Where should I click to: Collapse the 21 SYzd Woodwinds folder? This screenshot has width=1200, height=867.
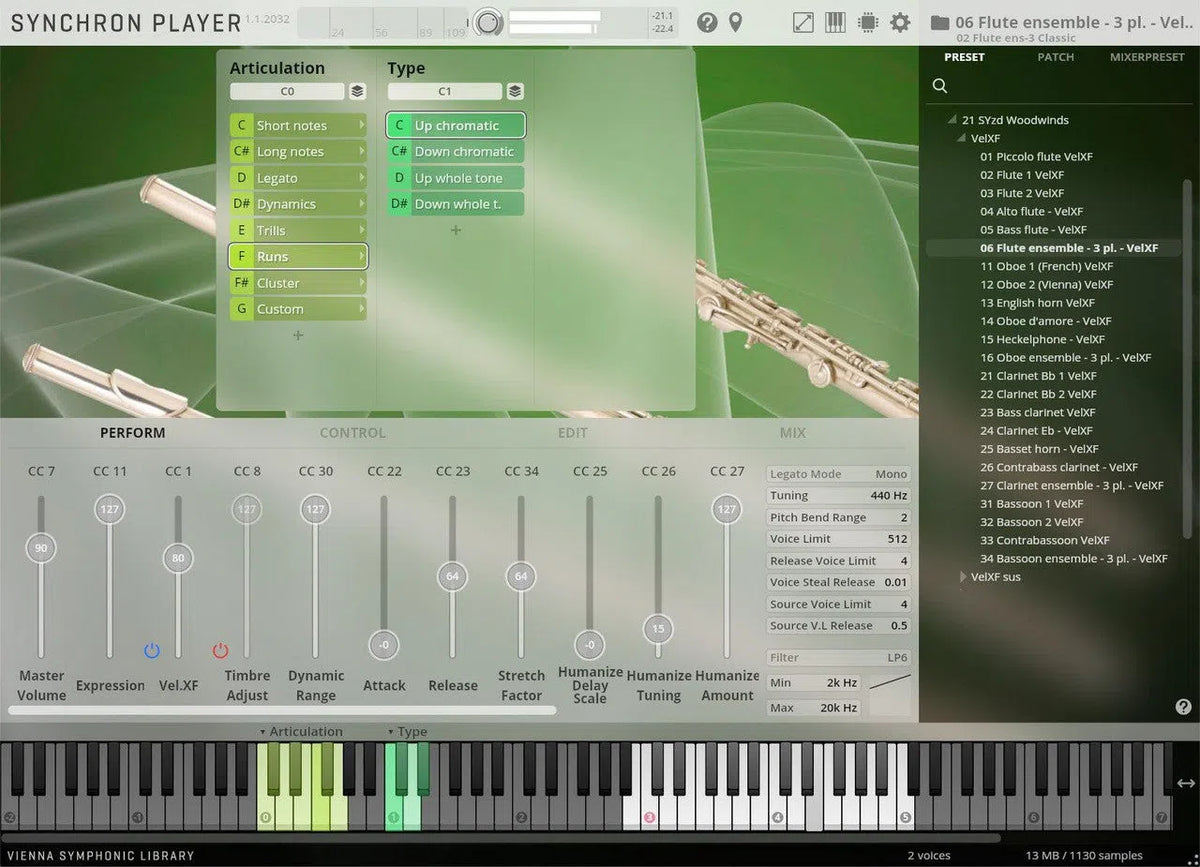953,120
